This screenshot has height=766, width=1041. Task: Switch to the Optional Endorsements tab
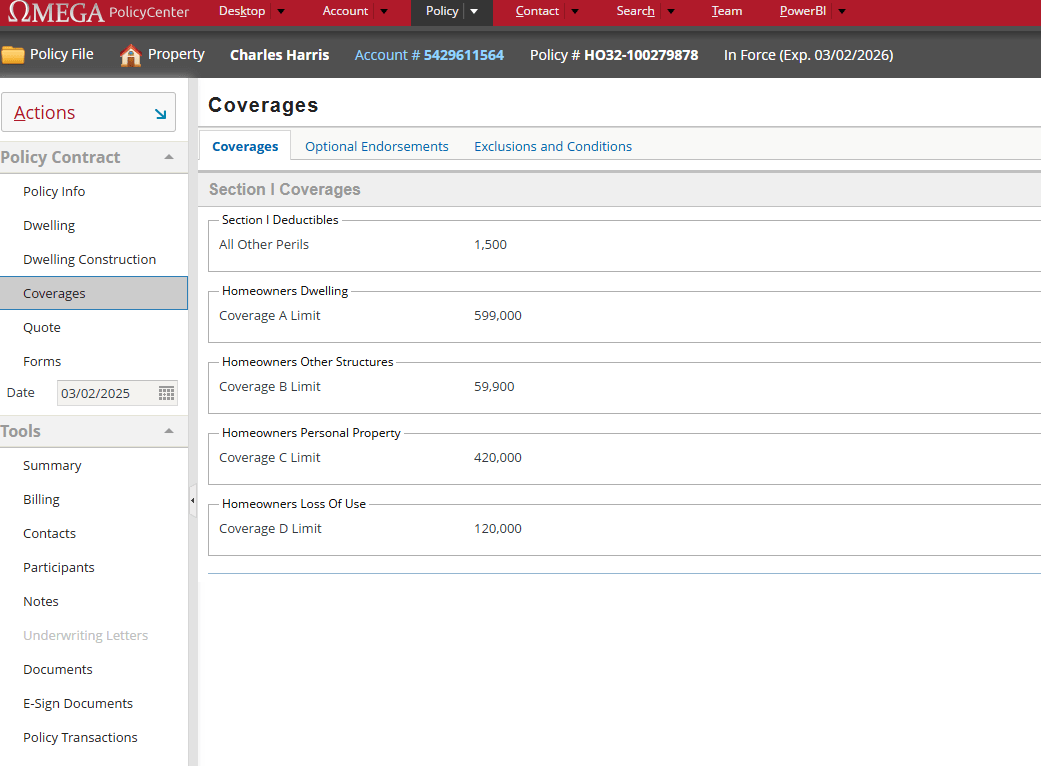tap(376, 147)
